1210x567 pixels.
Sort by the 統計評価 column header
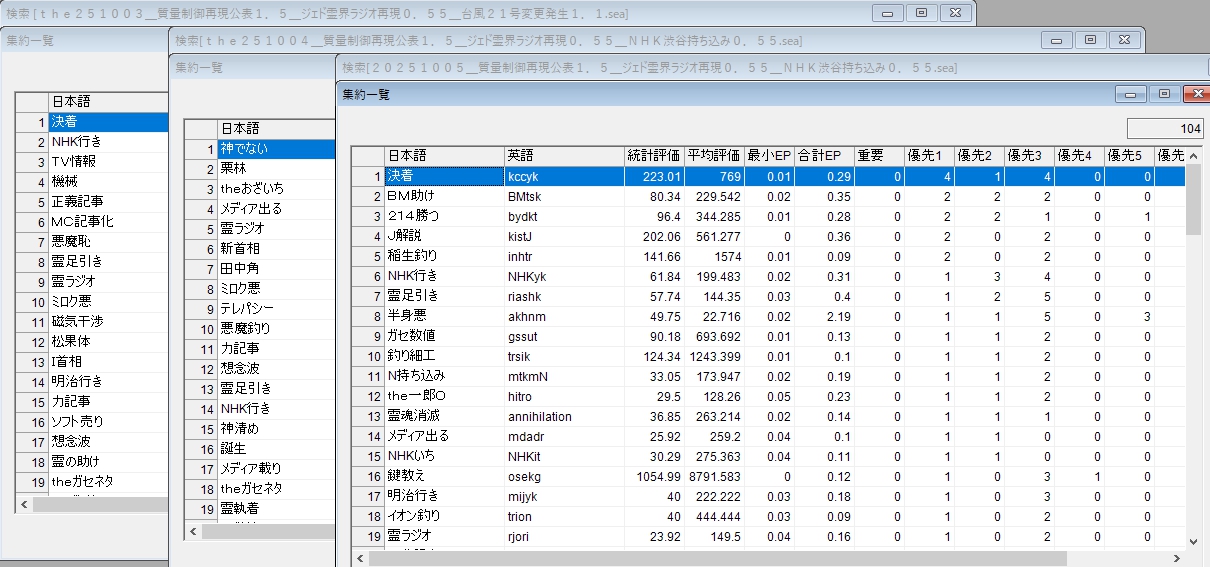click(x=654, y=155)
